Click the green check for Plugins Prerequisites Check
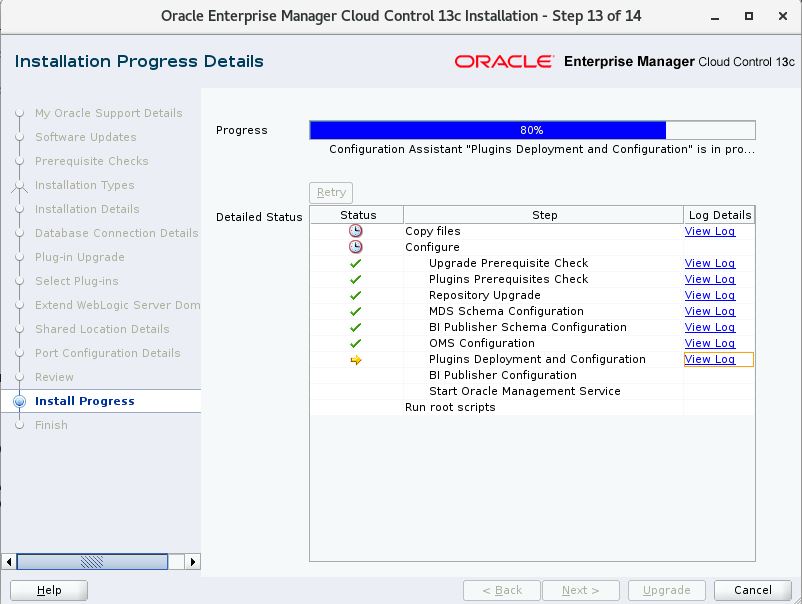Viewport: 802px width, 604px height. click(x=355, y=279)
